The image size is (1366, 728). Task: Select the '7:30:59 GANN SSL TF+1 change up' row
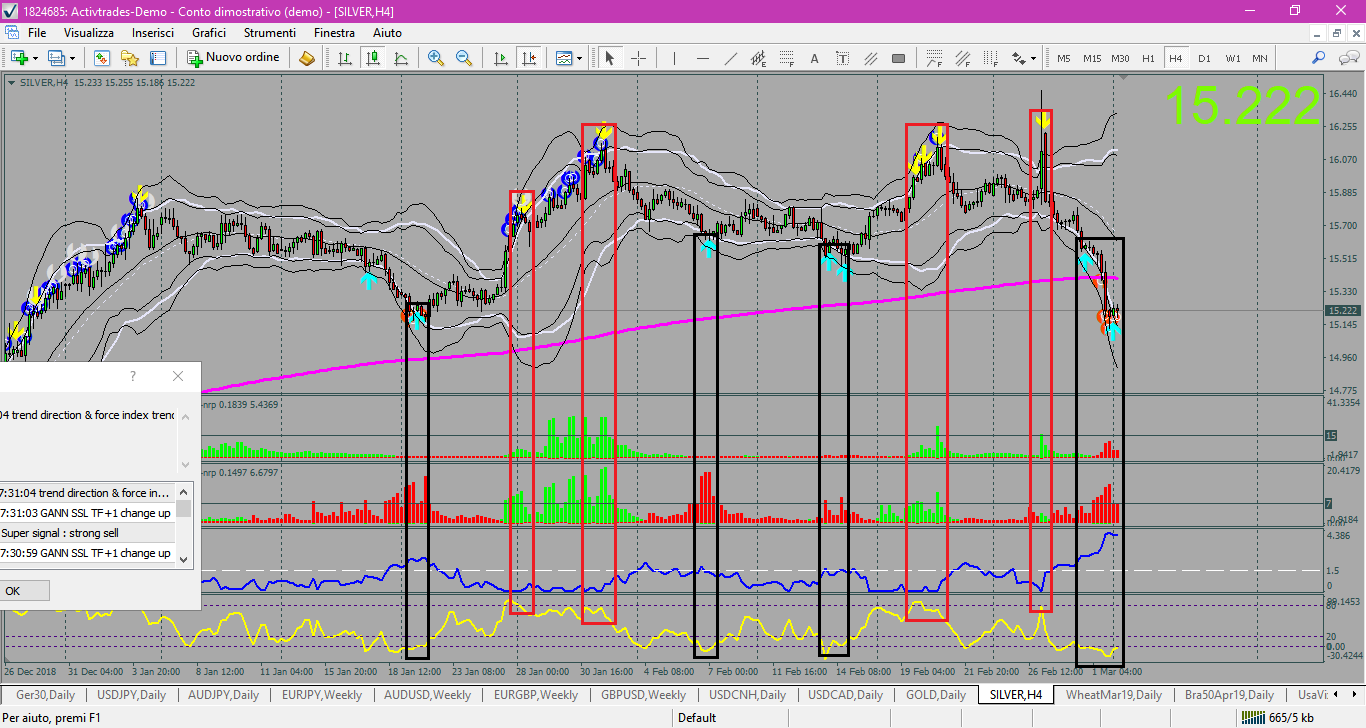[x=88, y=553]
